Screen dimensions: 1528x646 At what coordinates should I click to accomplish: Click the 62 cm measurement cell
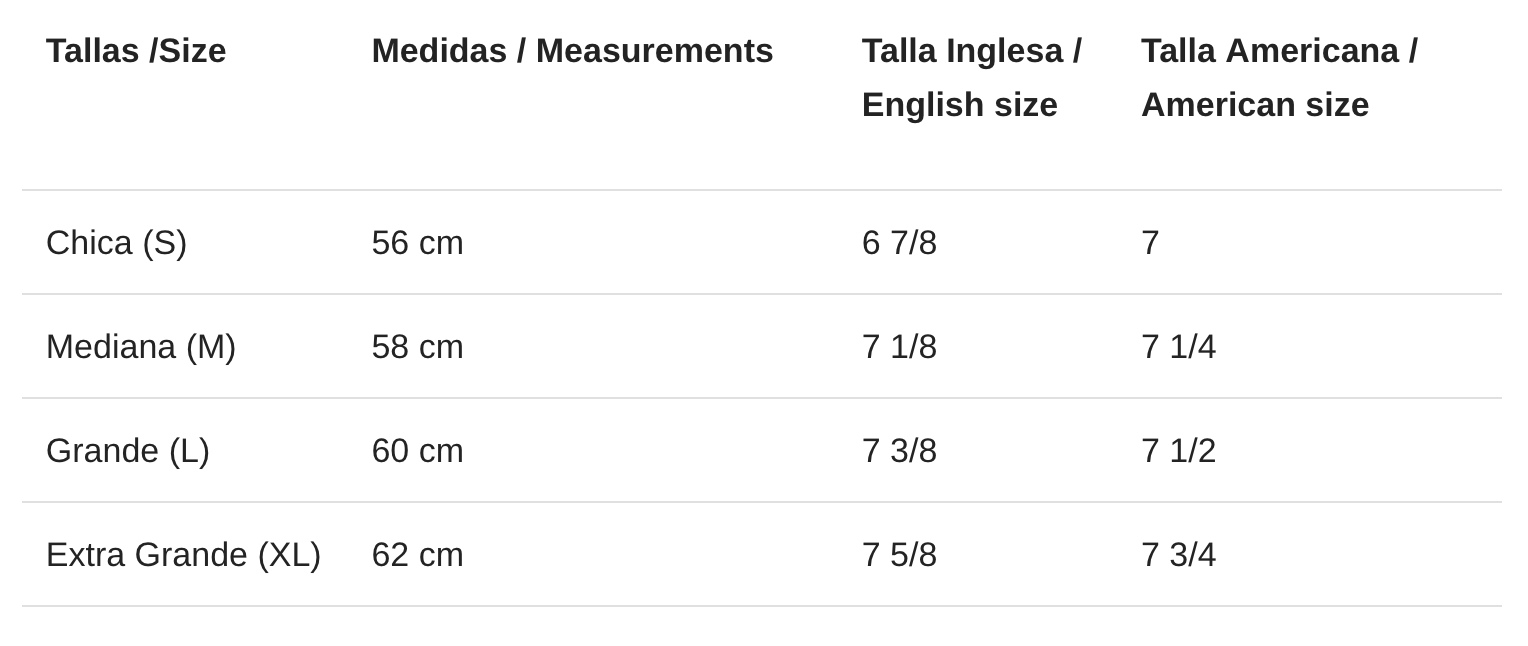[x=417, y=555]
